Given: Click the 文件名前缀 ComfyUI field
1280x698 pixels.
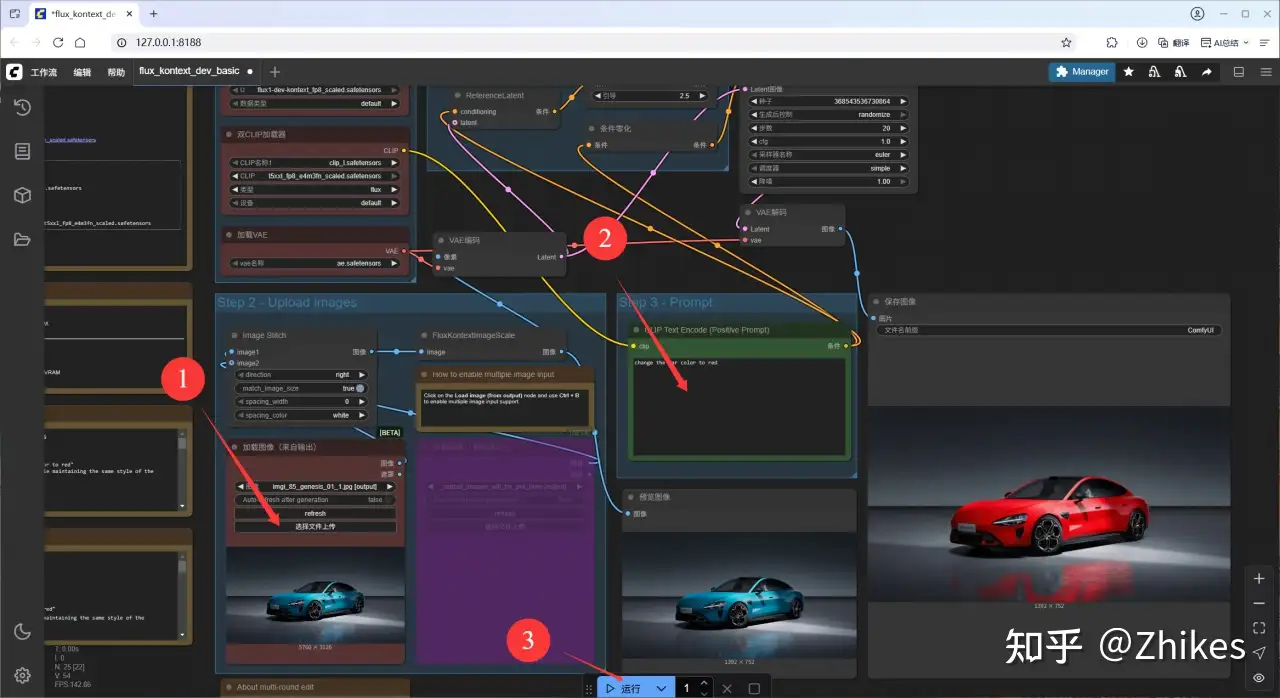Looking at the screenshot, I should (x=1049, y=330).
